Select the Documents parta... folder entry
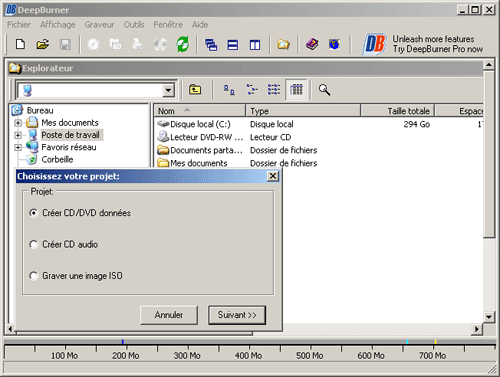 [200, 150]
